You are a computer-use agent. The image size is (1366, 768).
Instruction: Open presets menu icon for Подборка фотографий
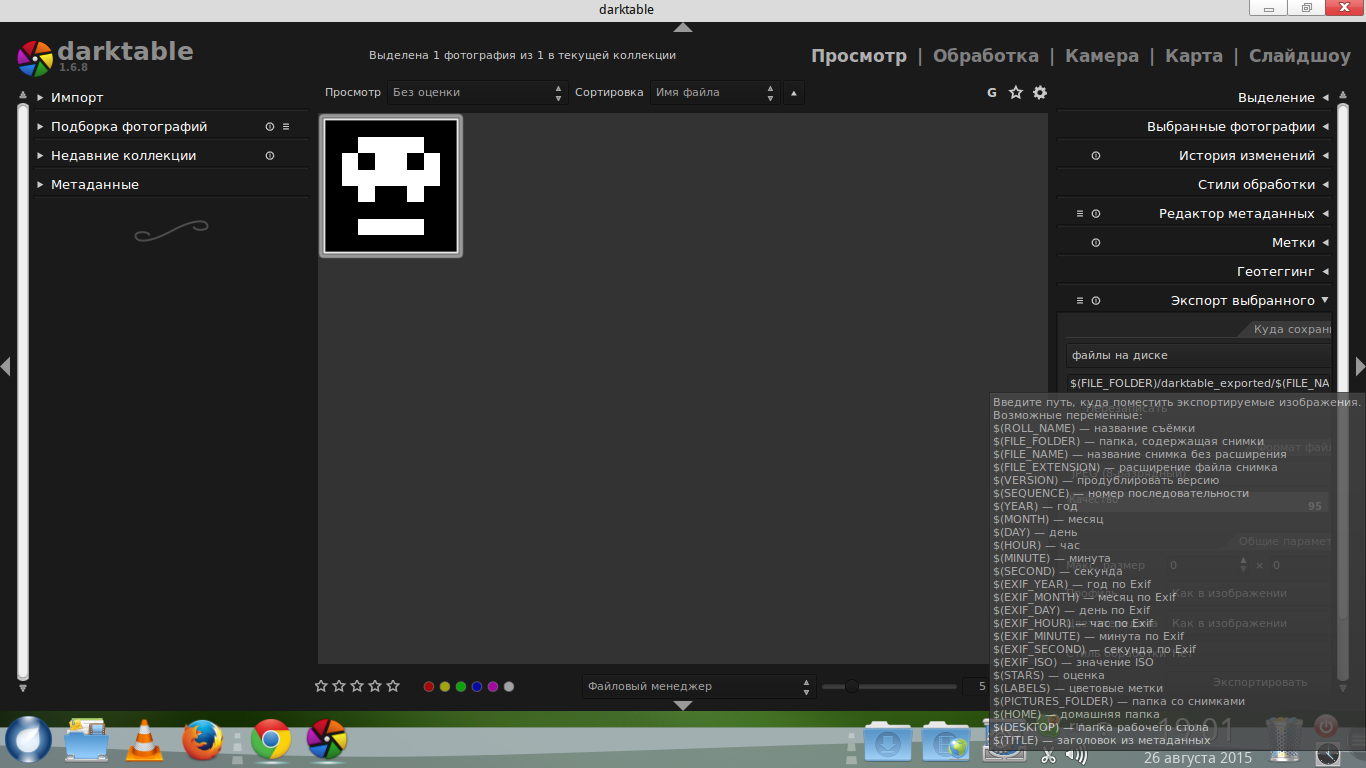click(286, 127)
